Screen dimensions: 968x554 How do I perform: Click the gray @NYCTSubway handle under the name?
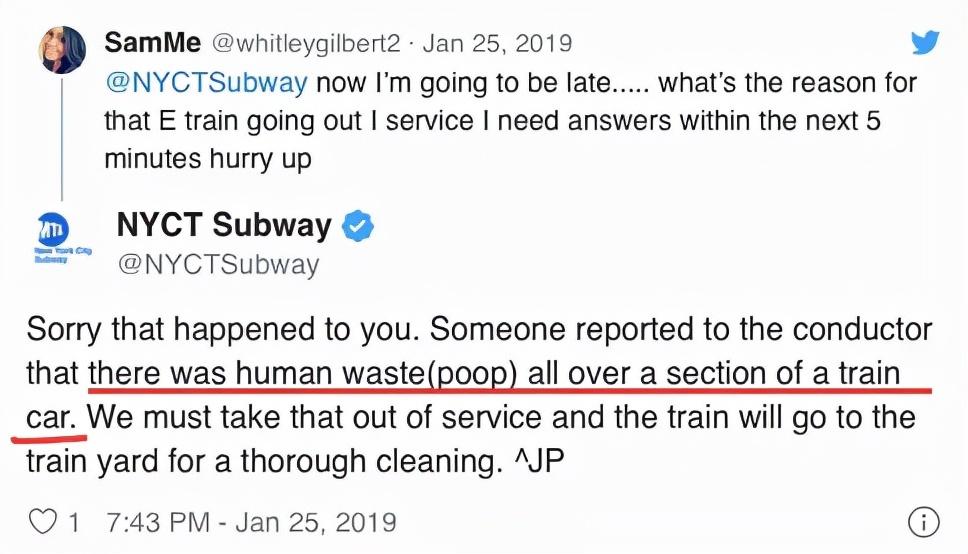click(218, 264)
